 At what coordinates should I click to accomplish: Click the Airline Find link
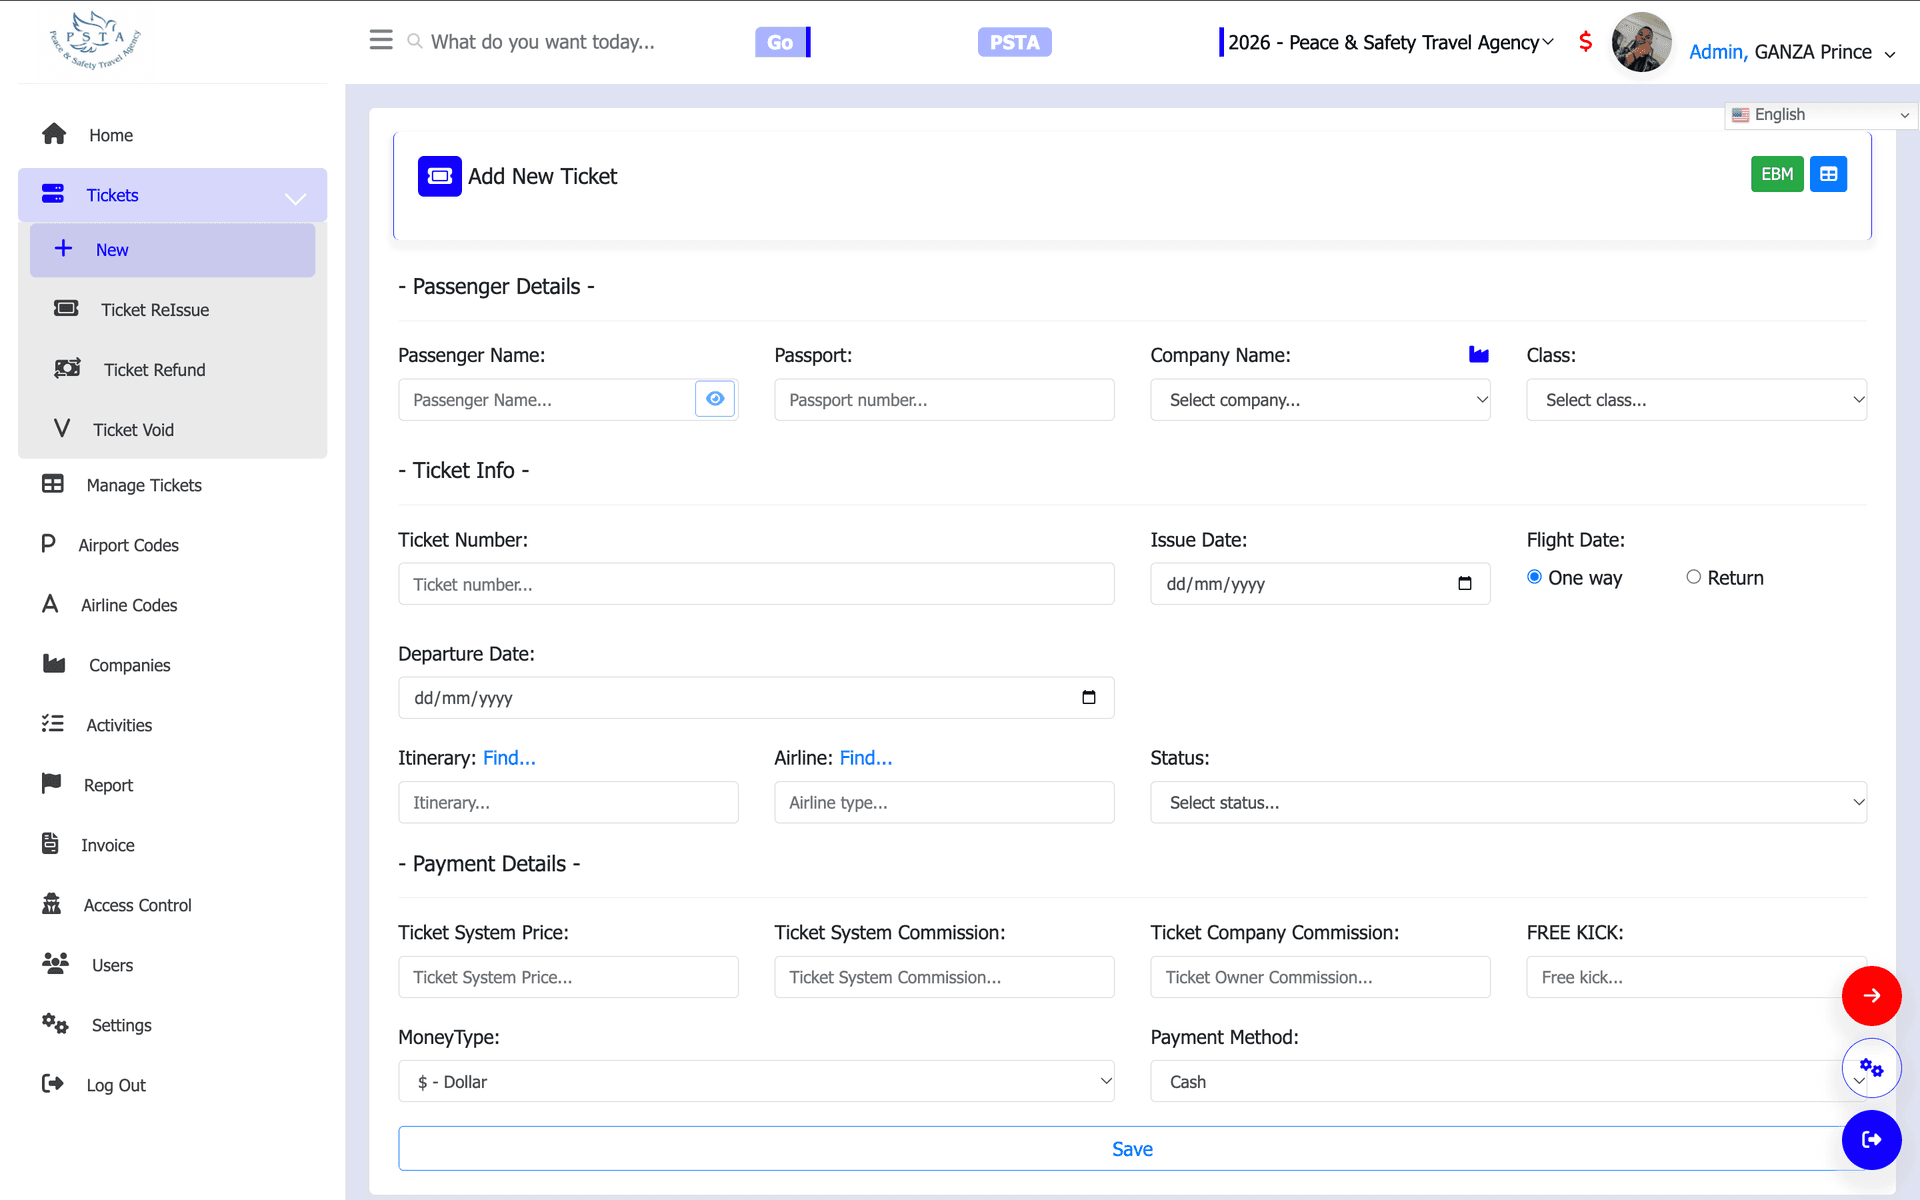[866, 758]
